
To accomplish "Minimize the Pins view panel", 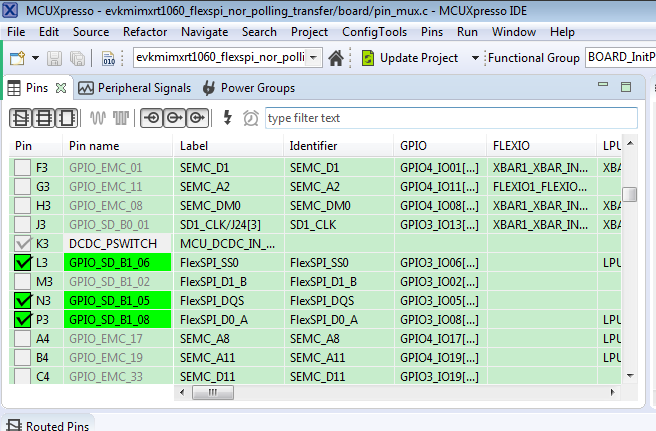I will pos(603,85).
